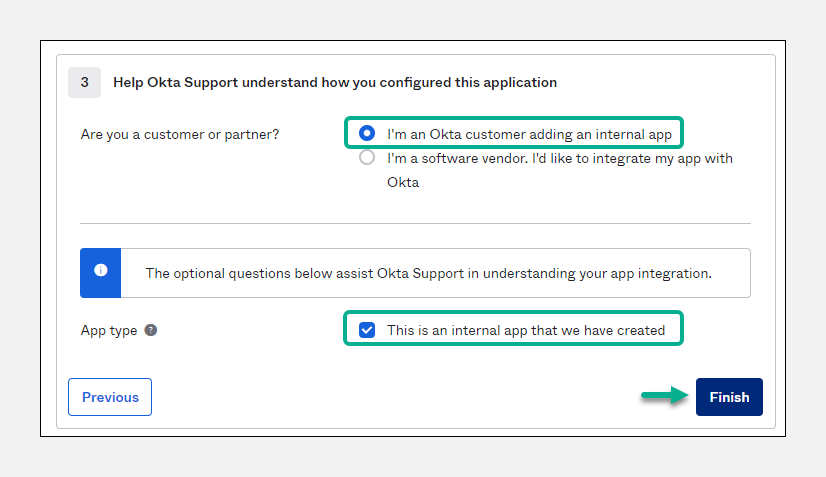Image resolution: width=826 pixels, height=477 pixels.
Task: Click the word "Okta" on vendor option's second line
Action: (403, 183)
